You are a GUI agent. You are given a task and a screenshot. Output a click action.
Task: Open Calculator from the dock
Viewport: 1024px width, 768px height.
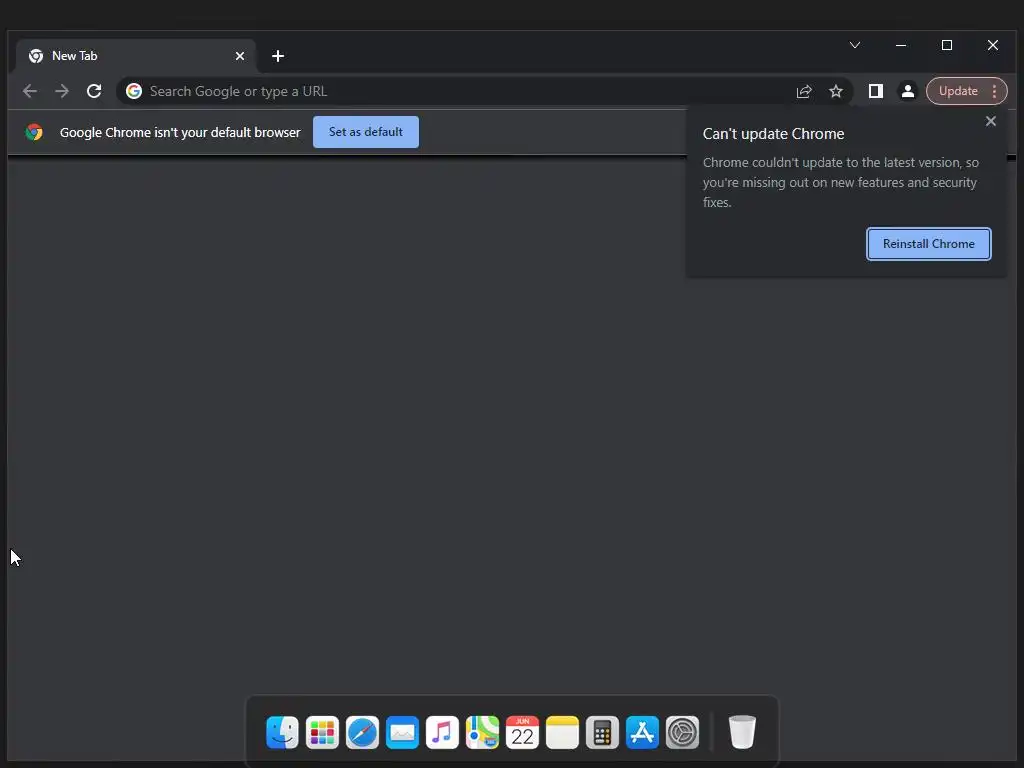click(x=602, y=732)
